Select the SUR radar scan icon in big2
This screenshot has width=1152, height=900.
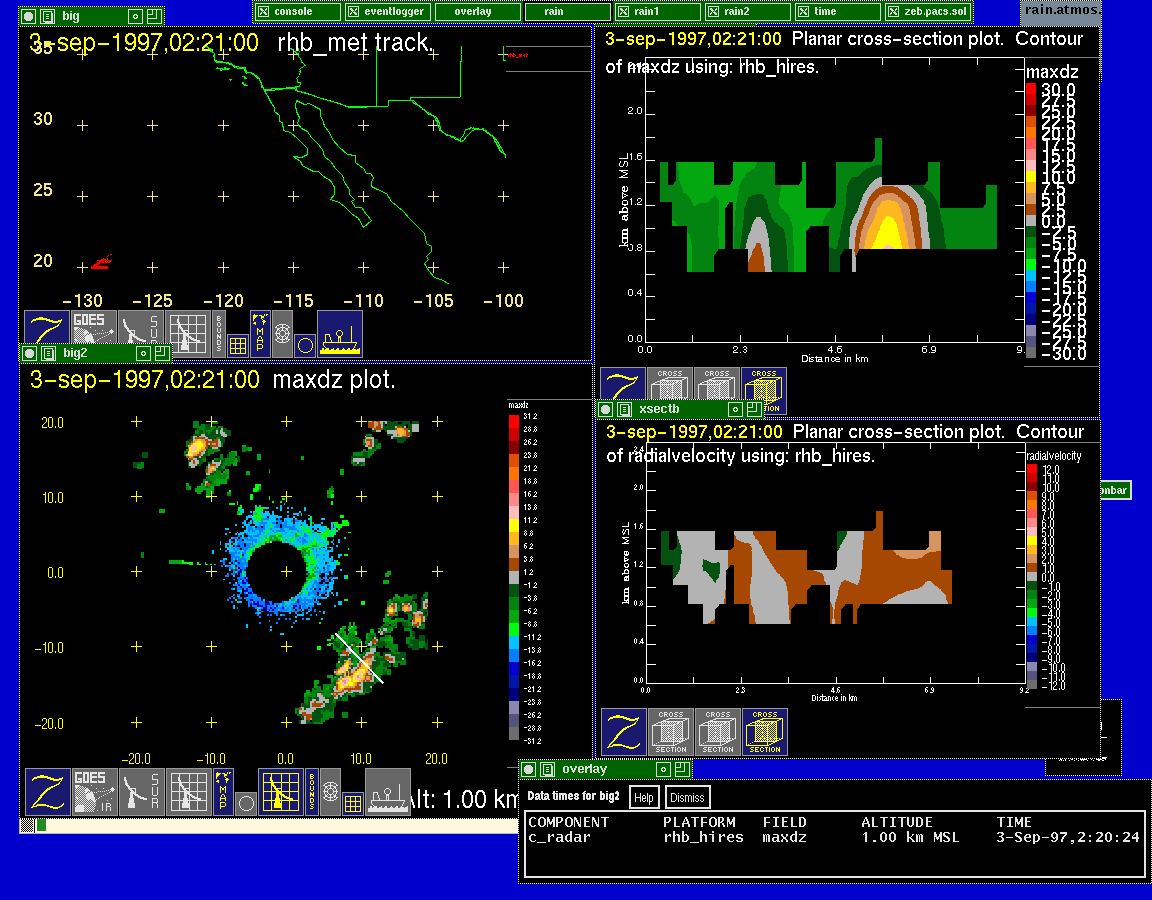(142, 791)
